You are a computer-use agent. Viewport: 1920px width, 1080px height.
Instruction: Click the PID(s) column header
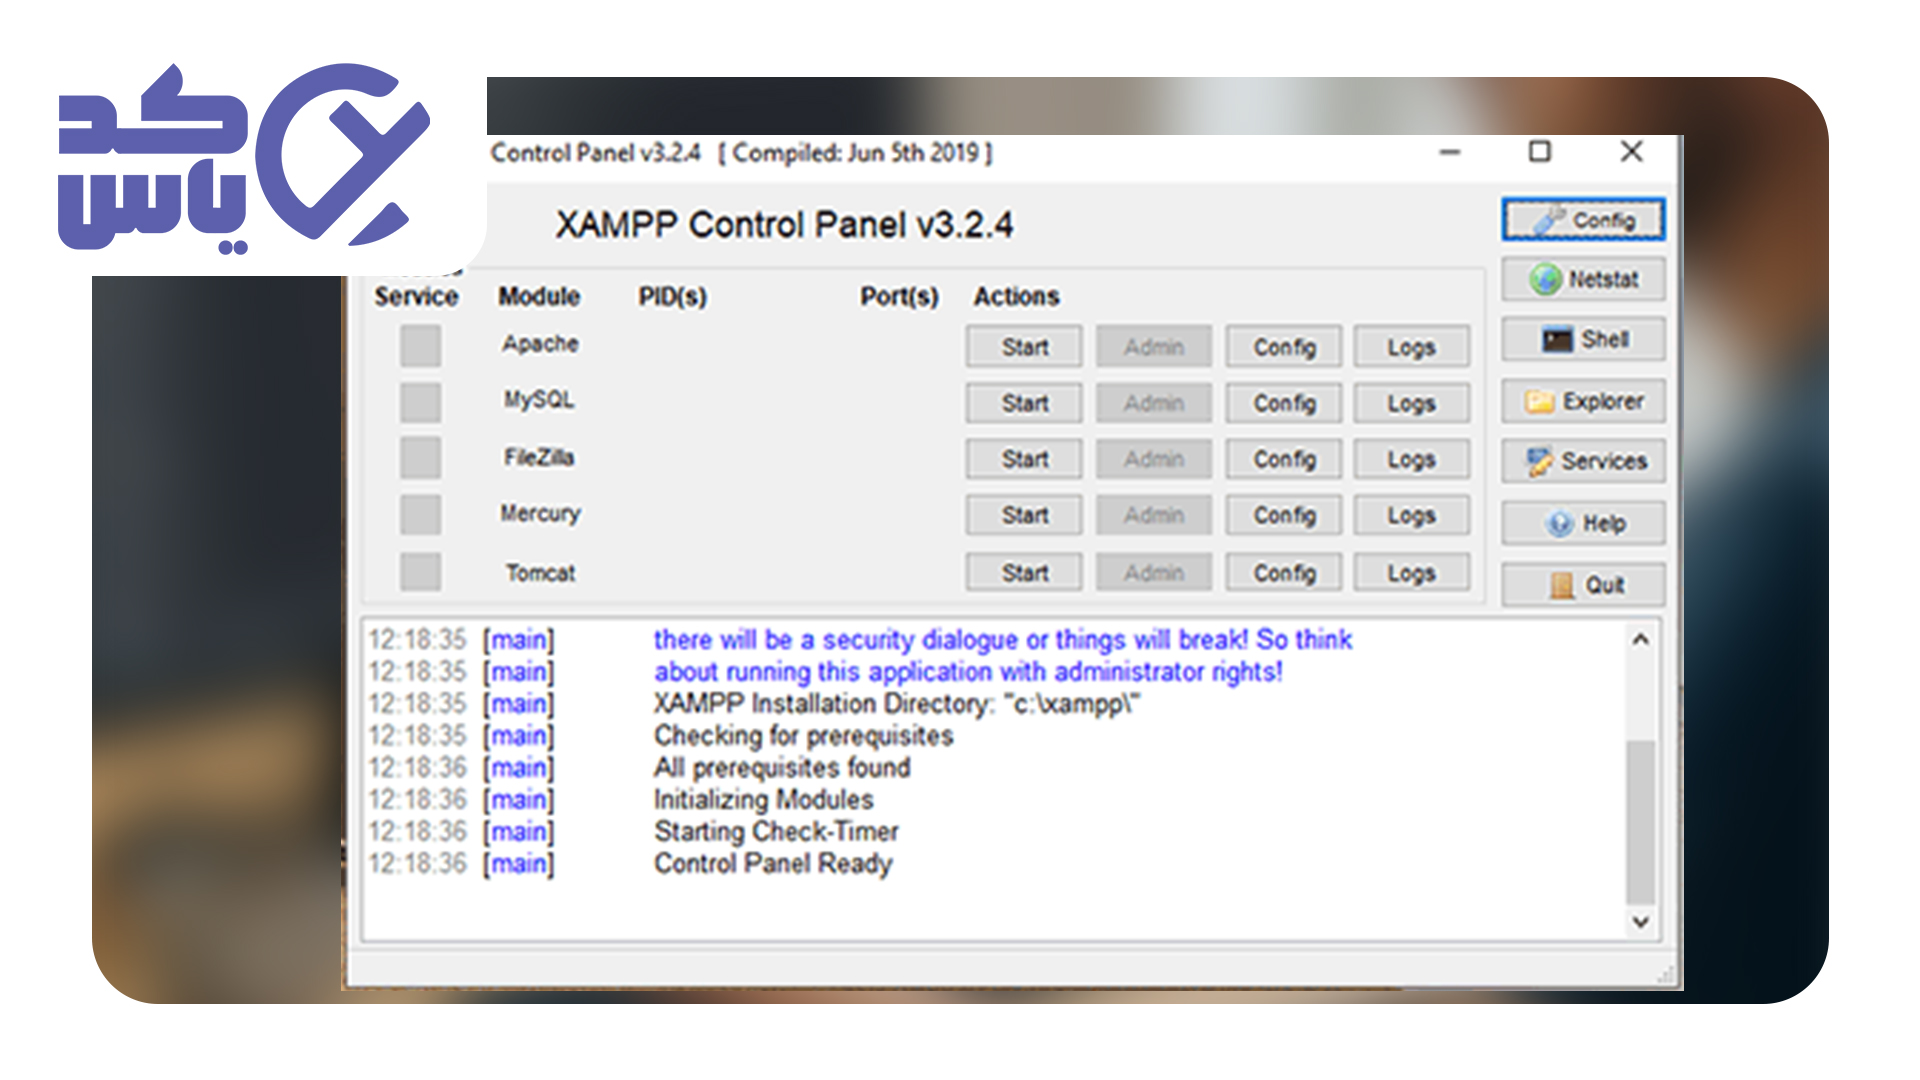[673, 297]
